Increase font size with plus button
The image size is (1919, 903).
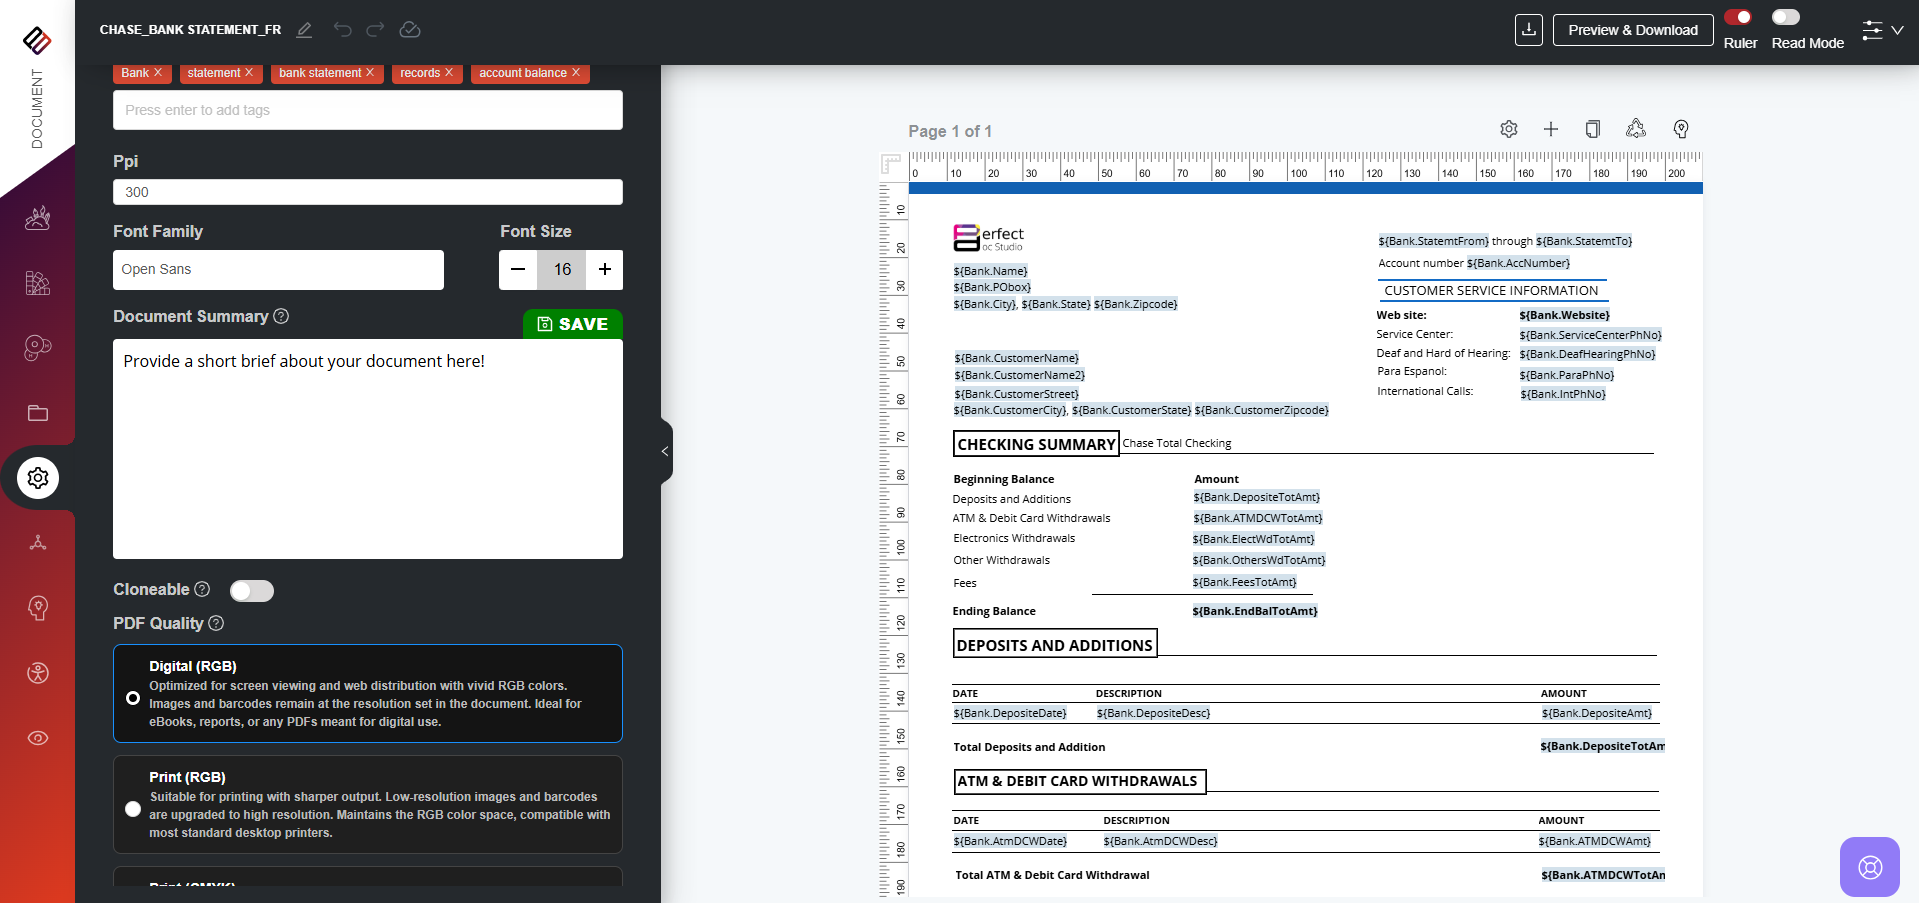click(605, 270)
